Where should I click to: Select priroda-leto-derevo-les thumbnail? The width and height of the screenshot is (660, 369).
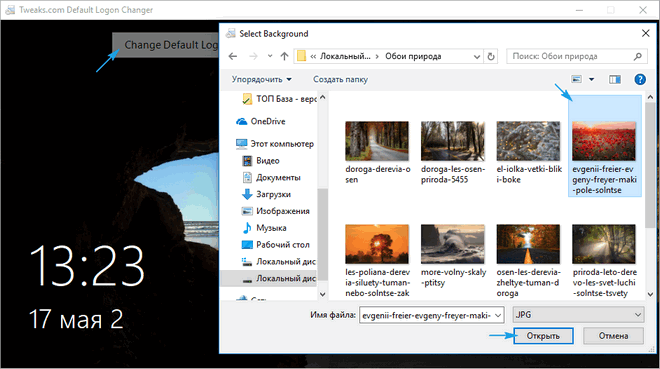[604, 244]
